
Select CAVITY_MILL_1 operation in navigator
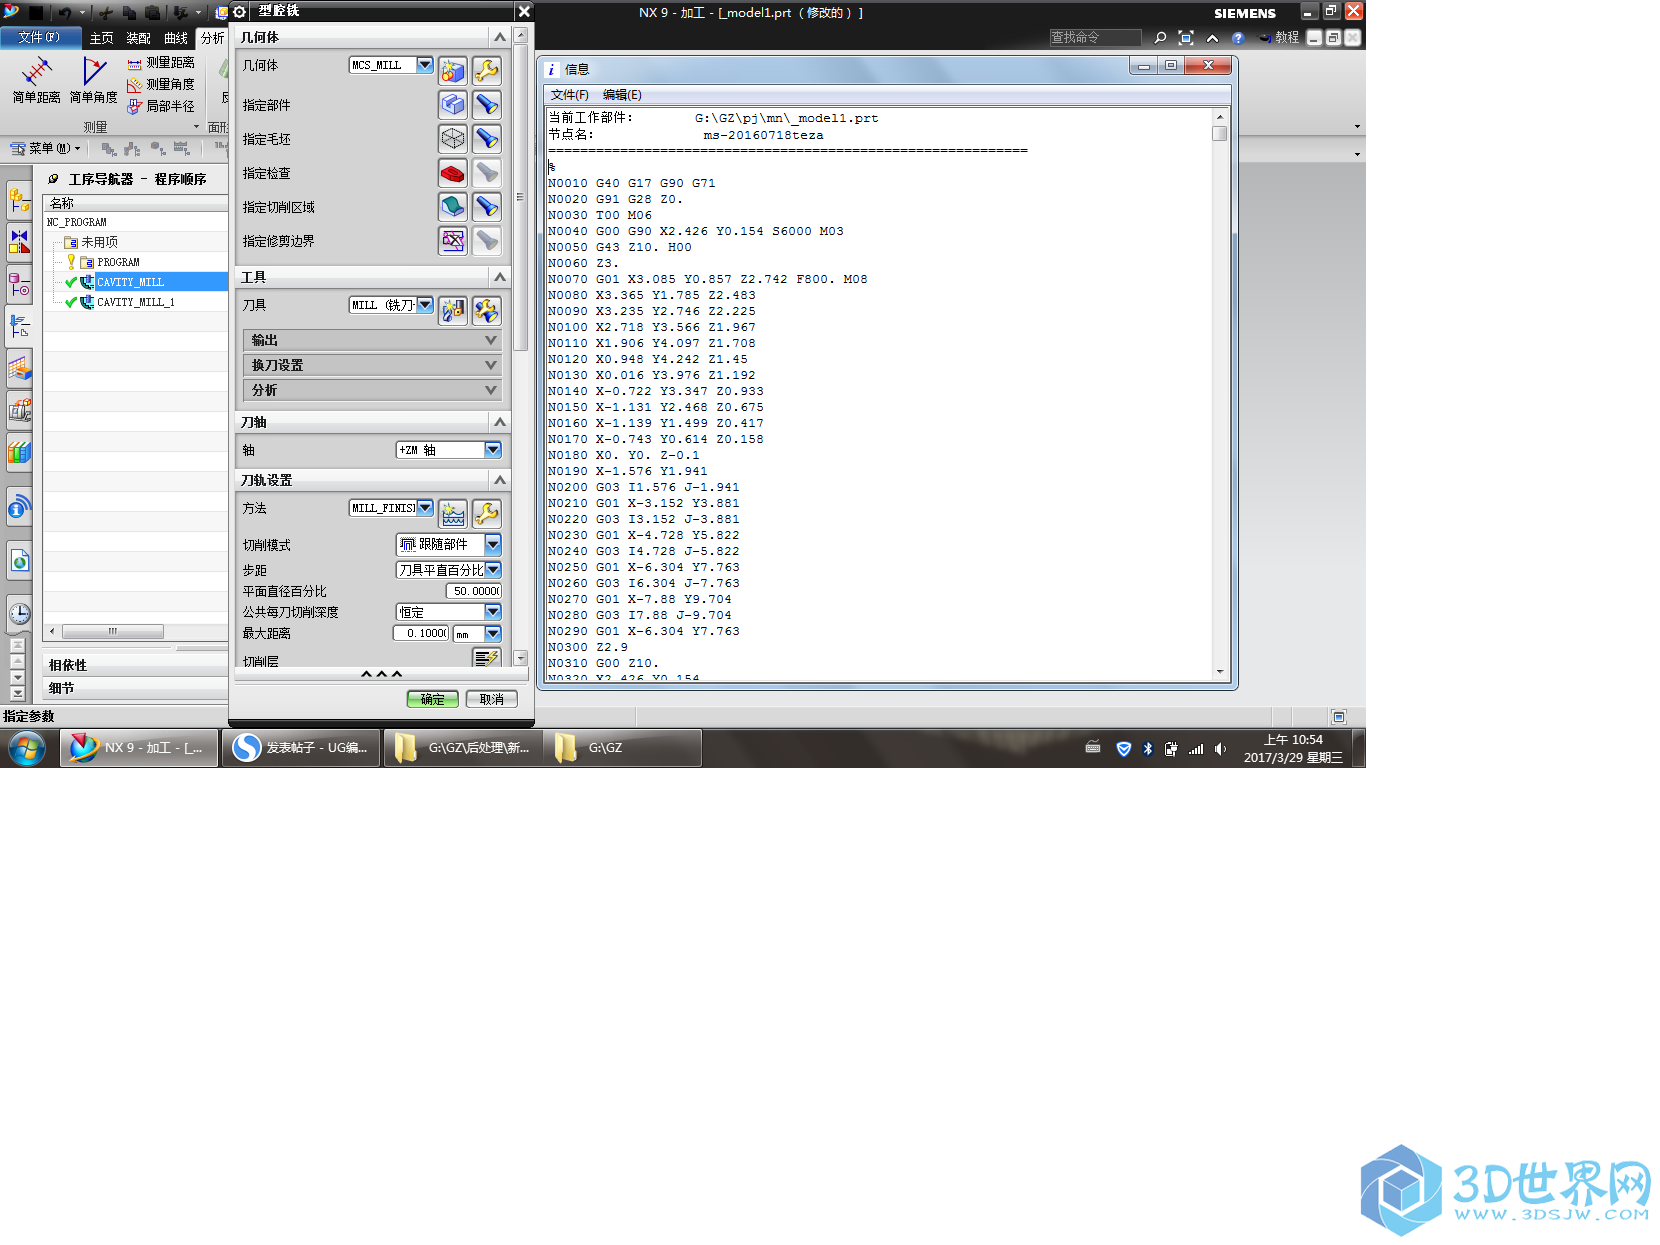point(135,302)
